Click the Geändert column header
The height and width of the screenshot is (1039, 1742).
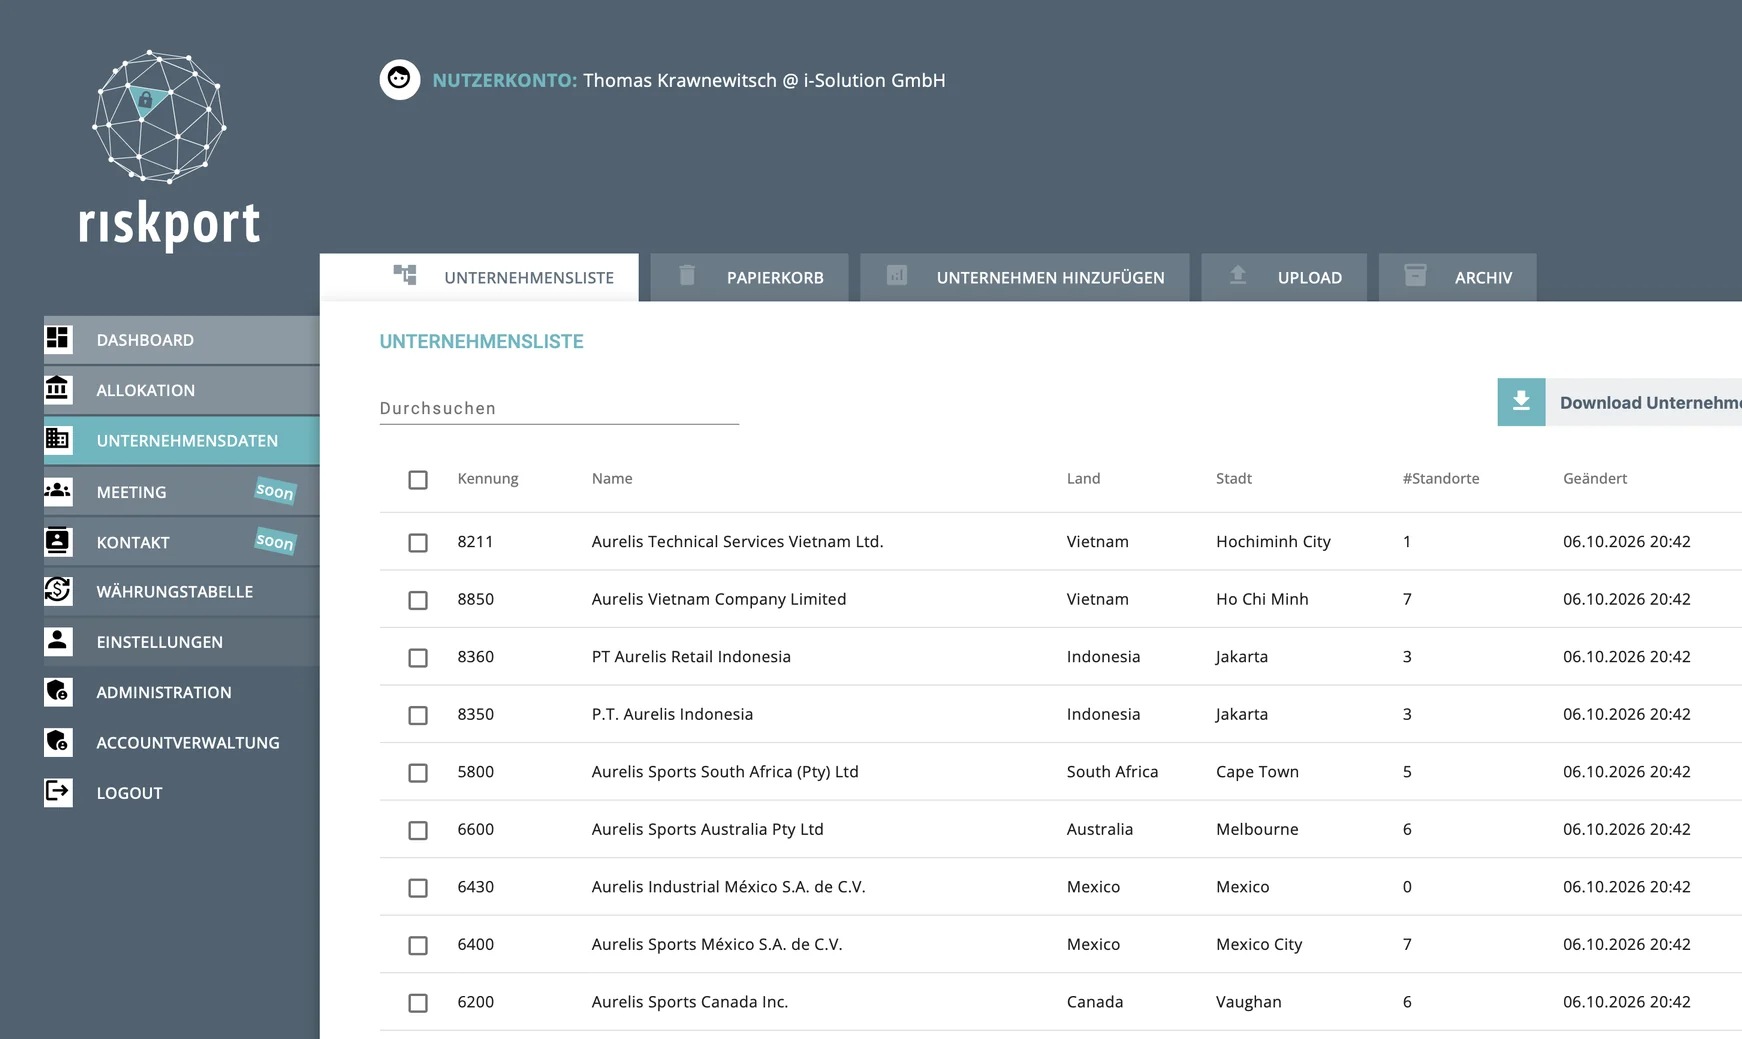(x=1595, y=478)
